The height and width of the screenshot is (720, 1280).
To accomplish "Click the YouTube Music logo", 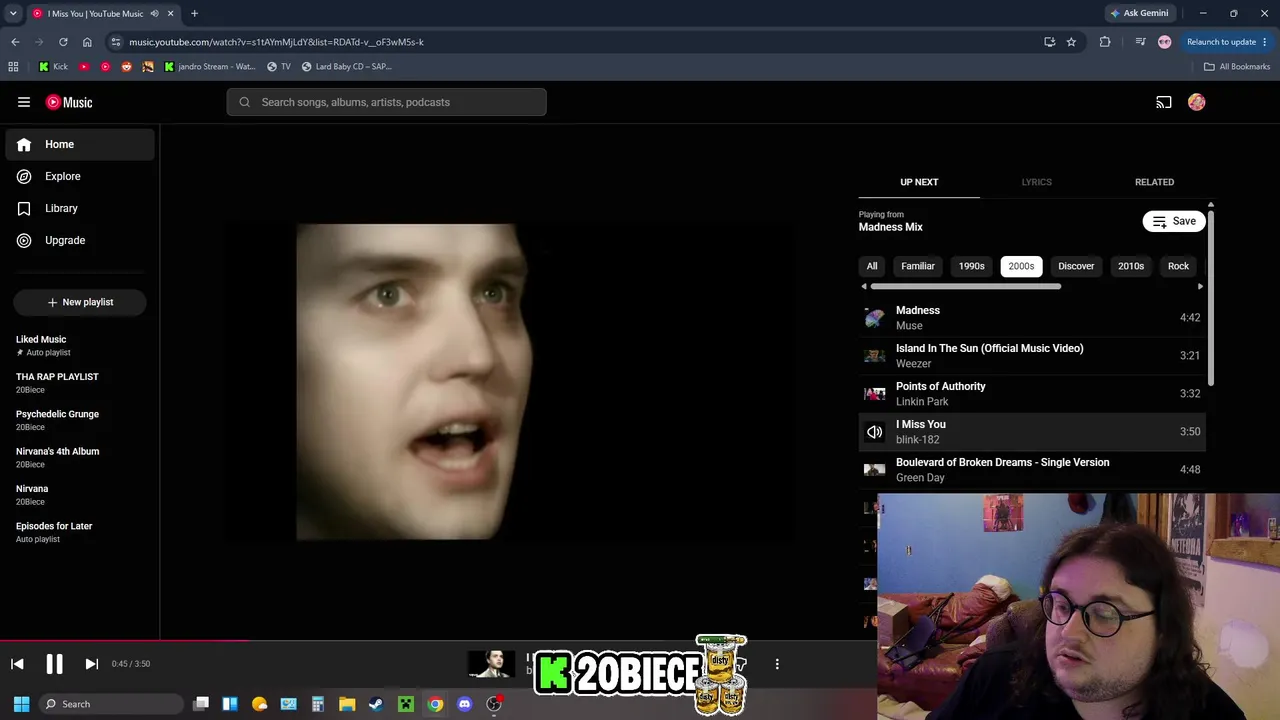I will (x=69, y=102).
